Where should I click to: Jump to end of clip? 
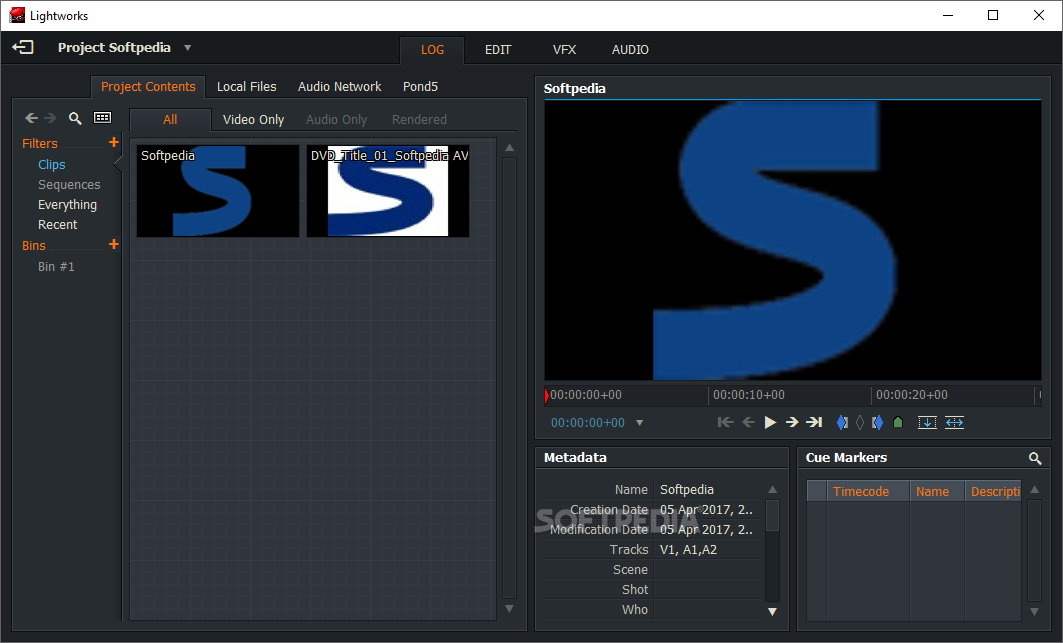[x=814, y=422]
